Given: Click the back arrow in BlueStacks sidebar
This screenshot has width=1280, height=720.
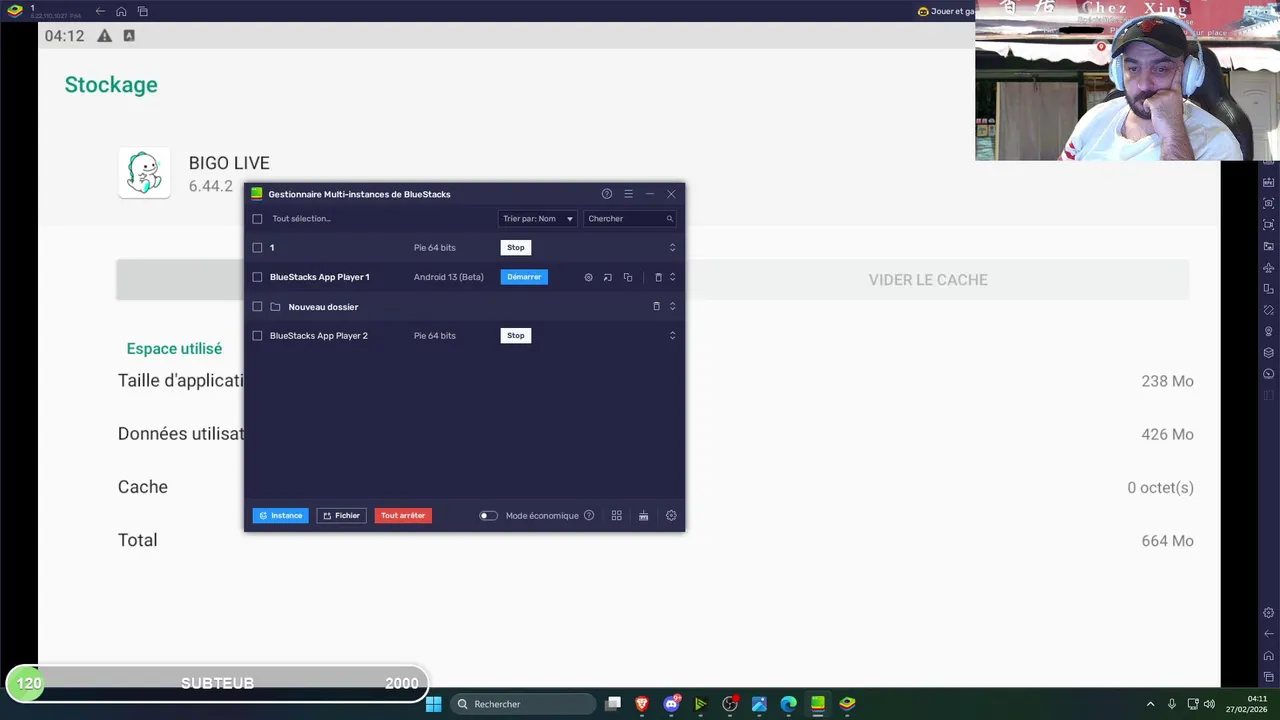Looking at the screenshot, I should tap(1269, 634).
